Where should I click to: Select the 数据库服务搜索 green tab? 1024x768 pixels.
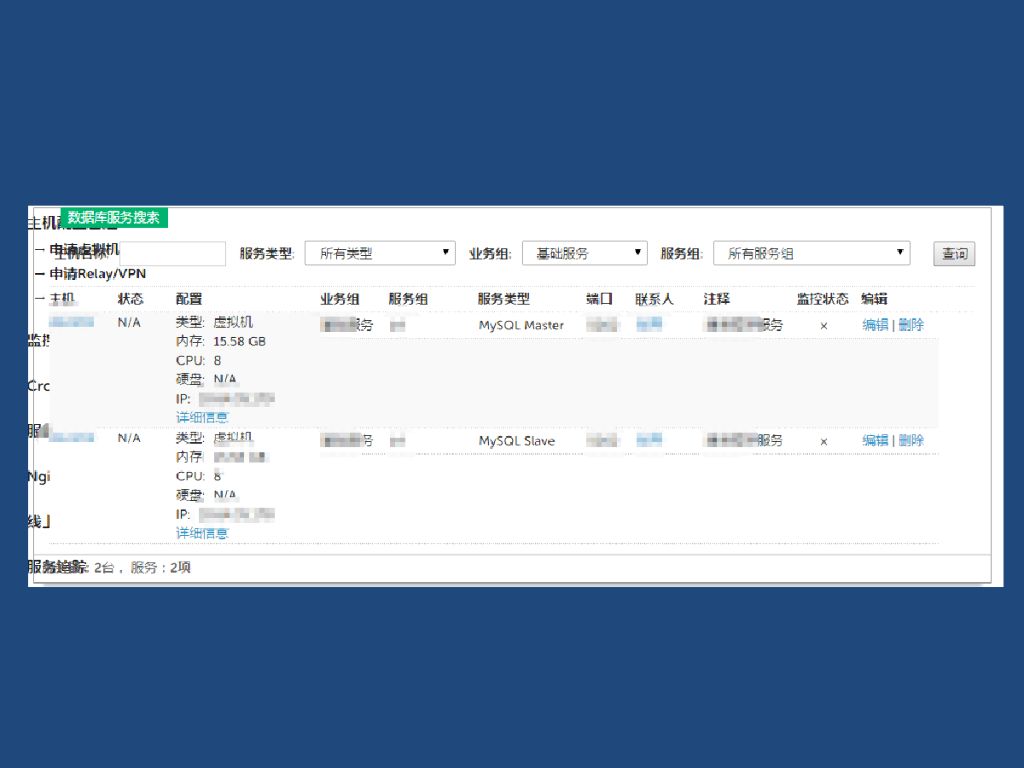pos(114,217)
